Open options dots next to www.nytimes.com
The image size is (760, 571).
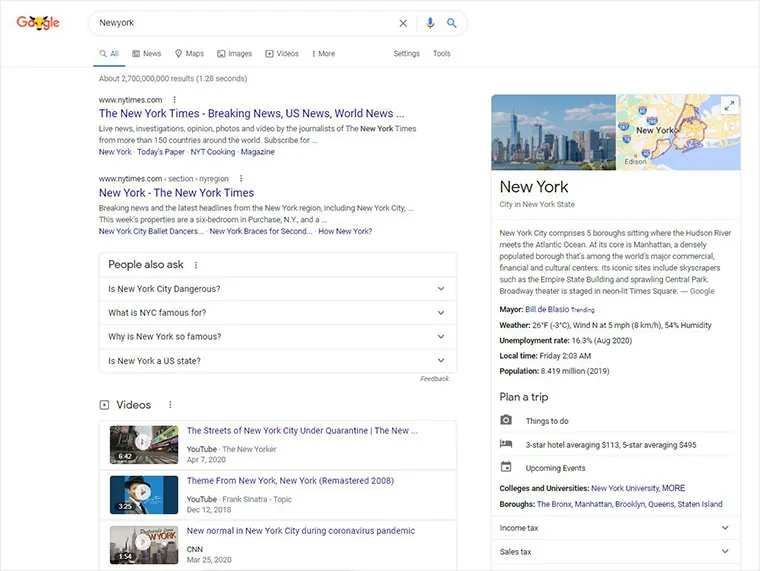click(174, 100)
